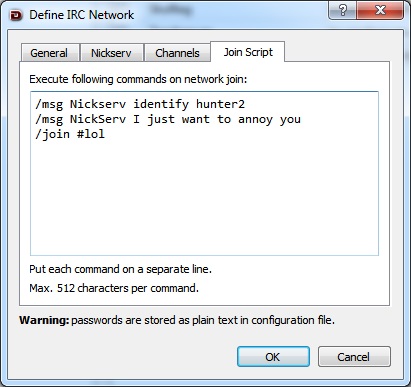411x387 pixels.
Task: Activate the Join Script tab
Action: 248,52
